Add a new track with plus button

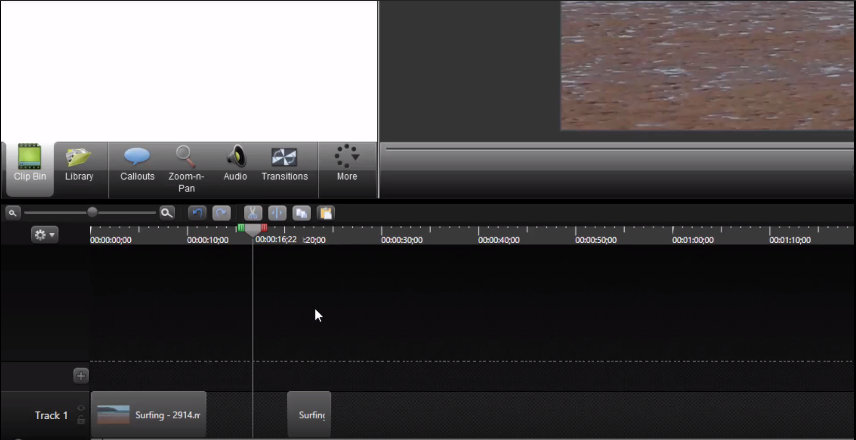[81, 376]
